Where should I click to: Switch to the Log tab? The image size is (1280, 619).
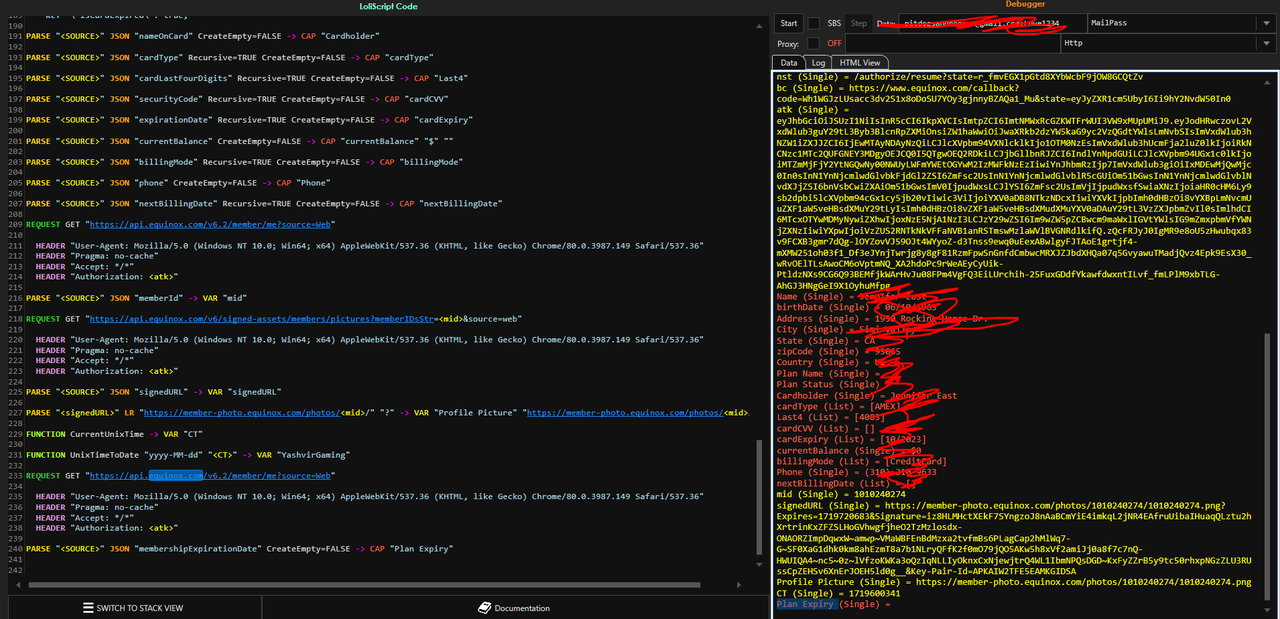[x=818, y=62]
